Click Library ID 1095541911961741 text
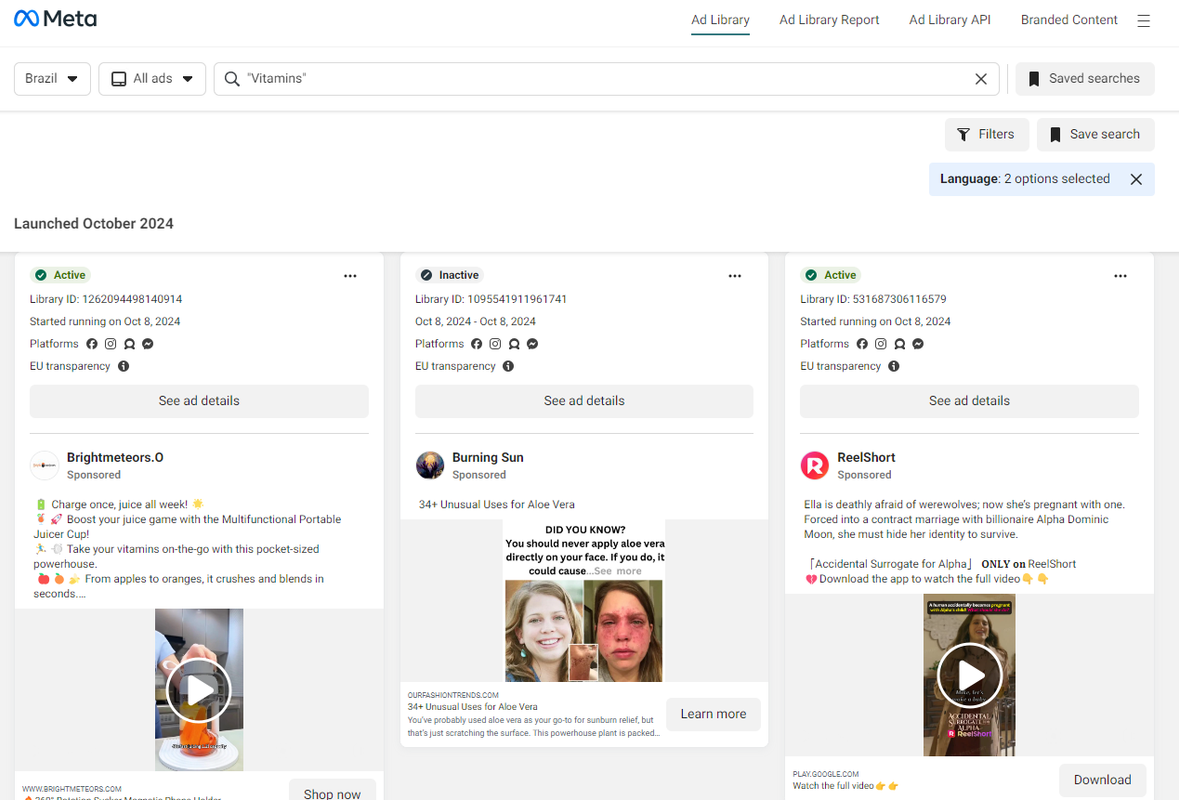The height and width of the screenshot is (800, 1179). click(491, 299)
